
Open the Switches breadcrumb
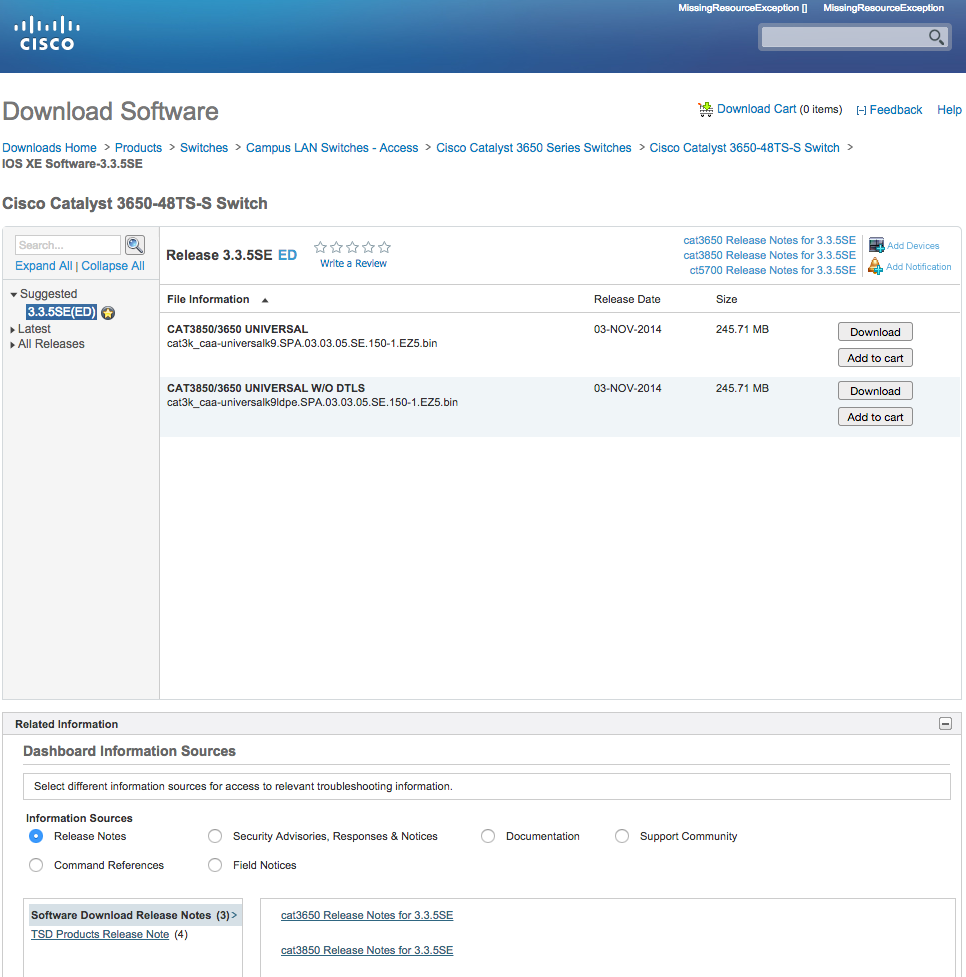(x=204, y=148)
